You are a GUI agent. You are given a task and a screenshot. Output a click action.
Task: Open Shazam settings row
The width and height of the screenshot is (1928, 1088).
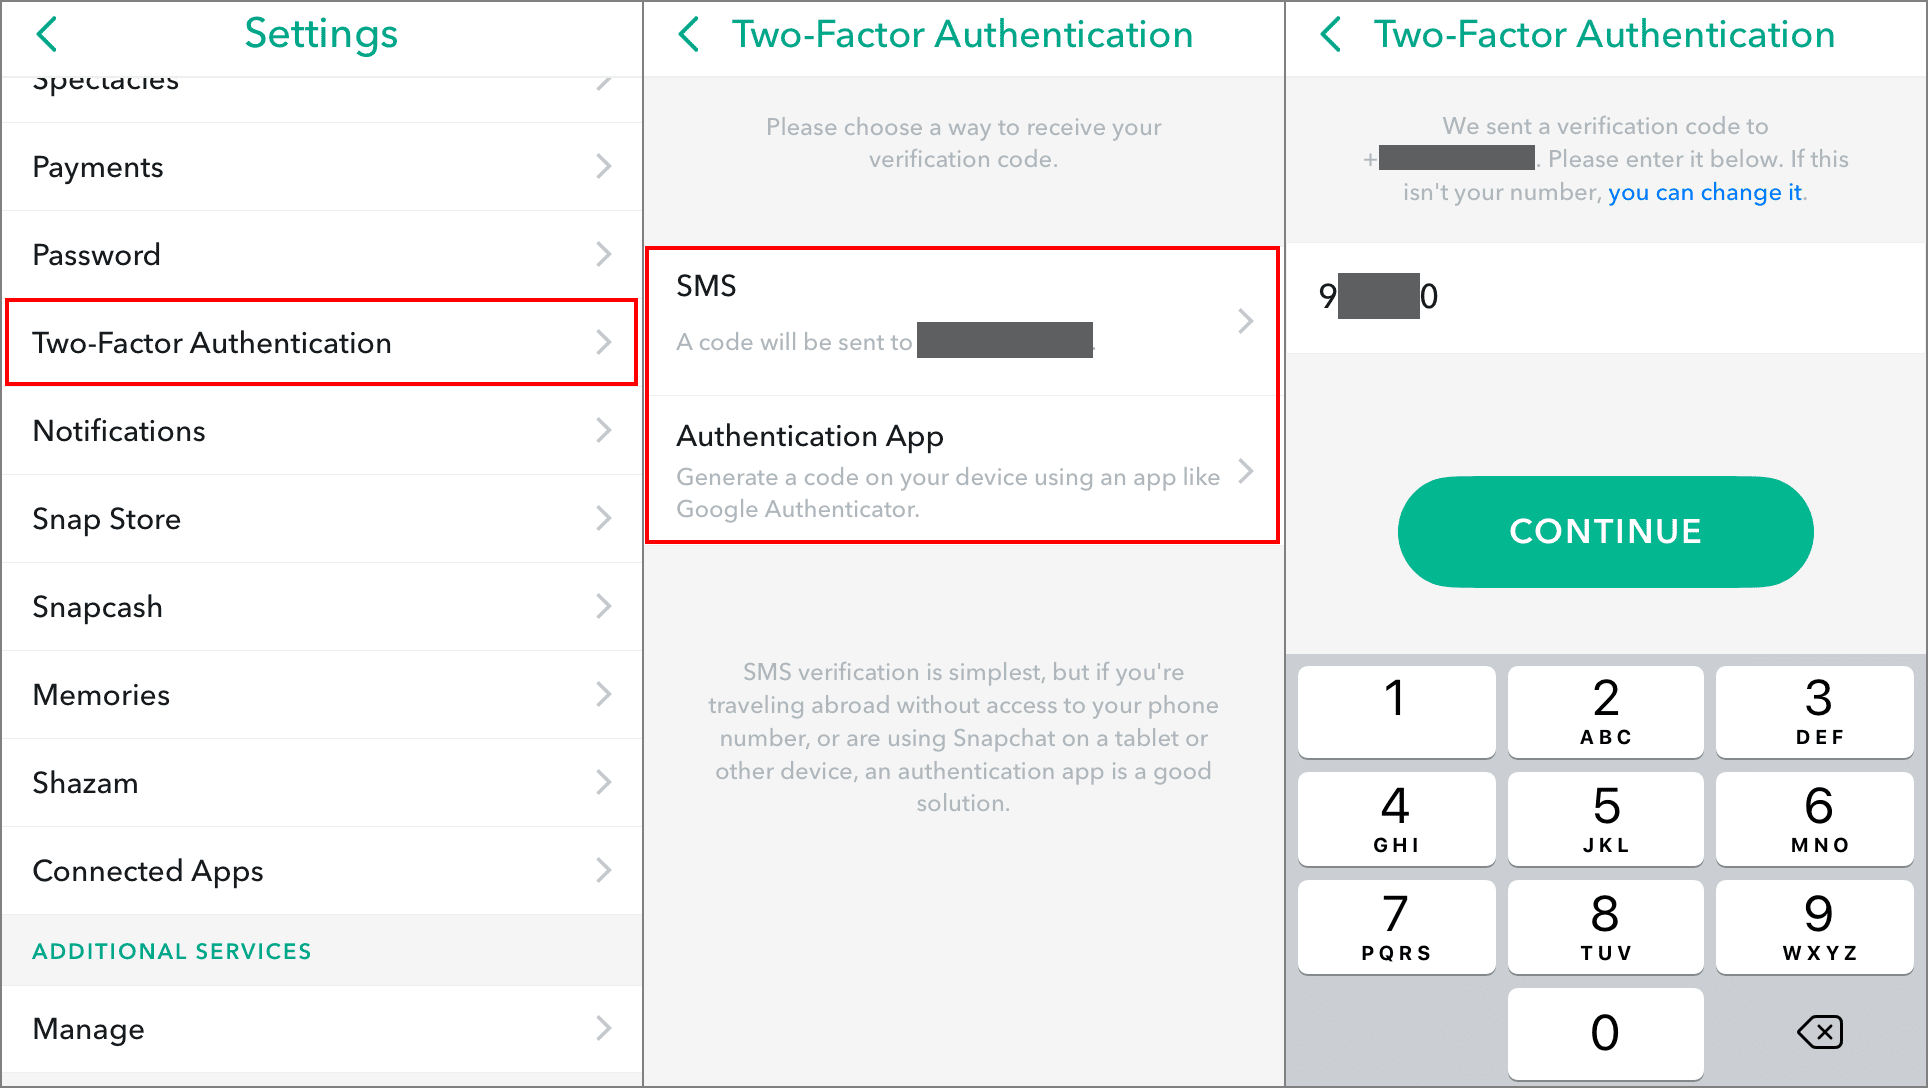click(321, 782)
